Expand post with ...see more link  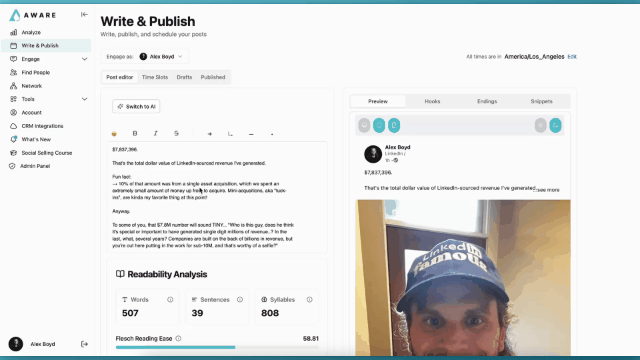(547, 190)
